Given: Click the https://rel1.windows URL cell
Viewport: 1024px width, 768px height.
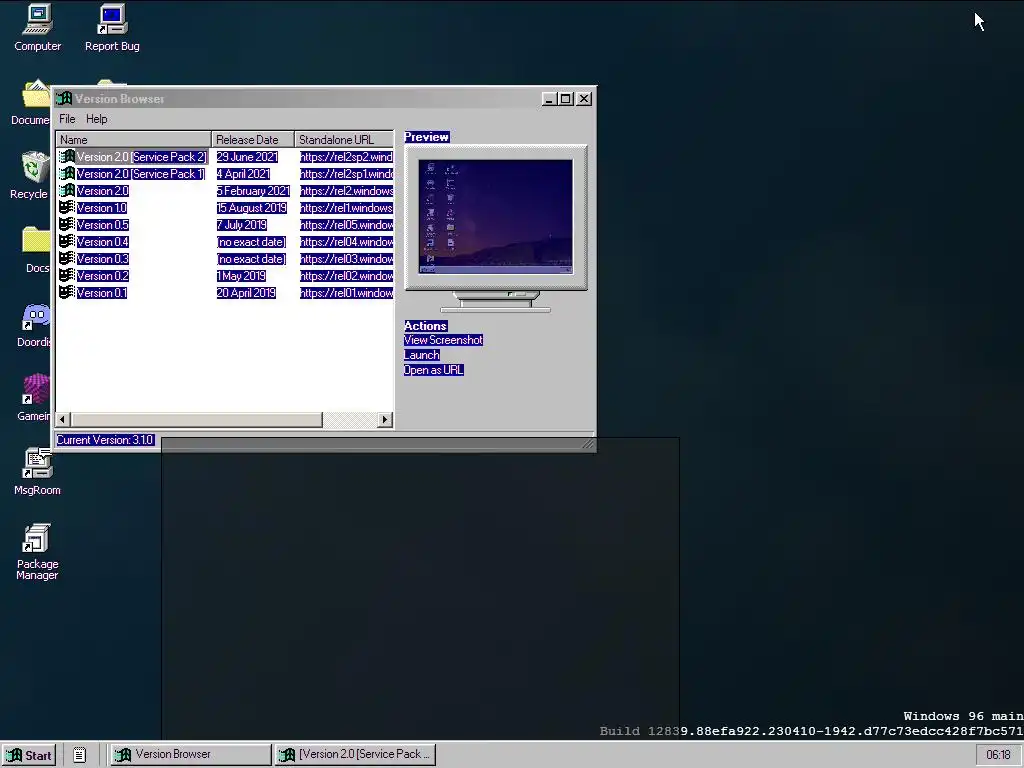Looking at the screenshot, I should 346,208.
